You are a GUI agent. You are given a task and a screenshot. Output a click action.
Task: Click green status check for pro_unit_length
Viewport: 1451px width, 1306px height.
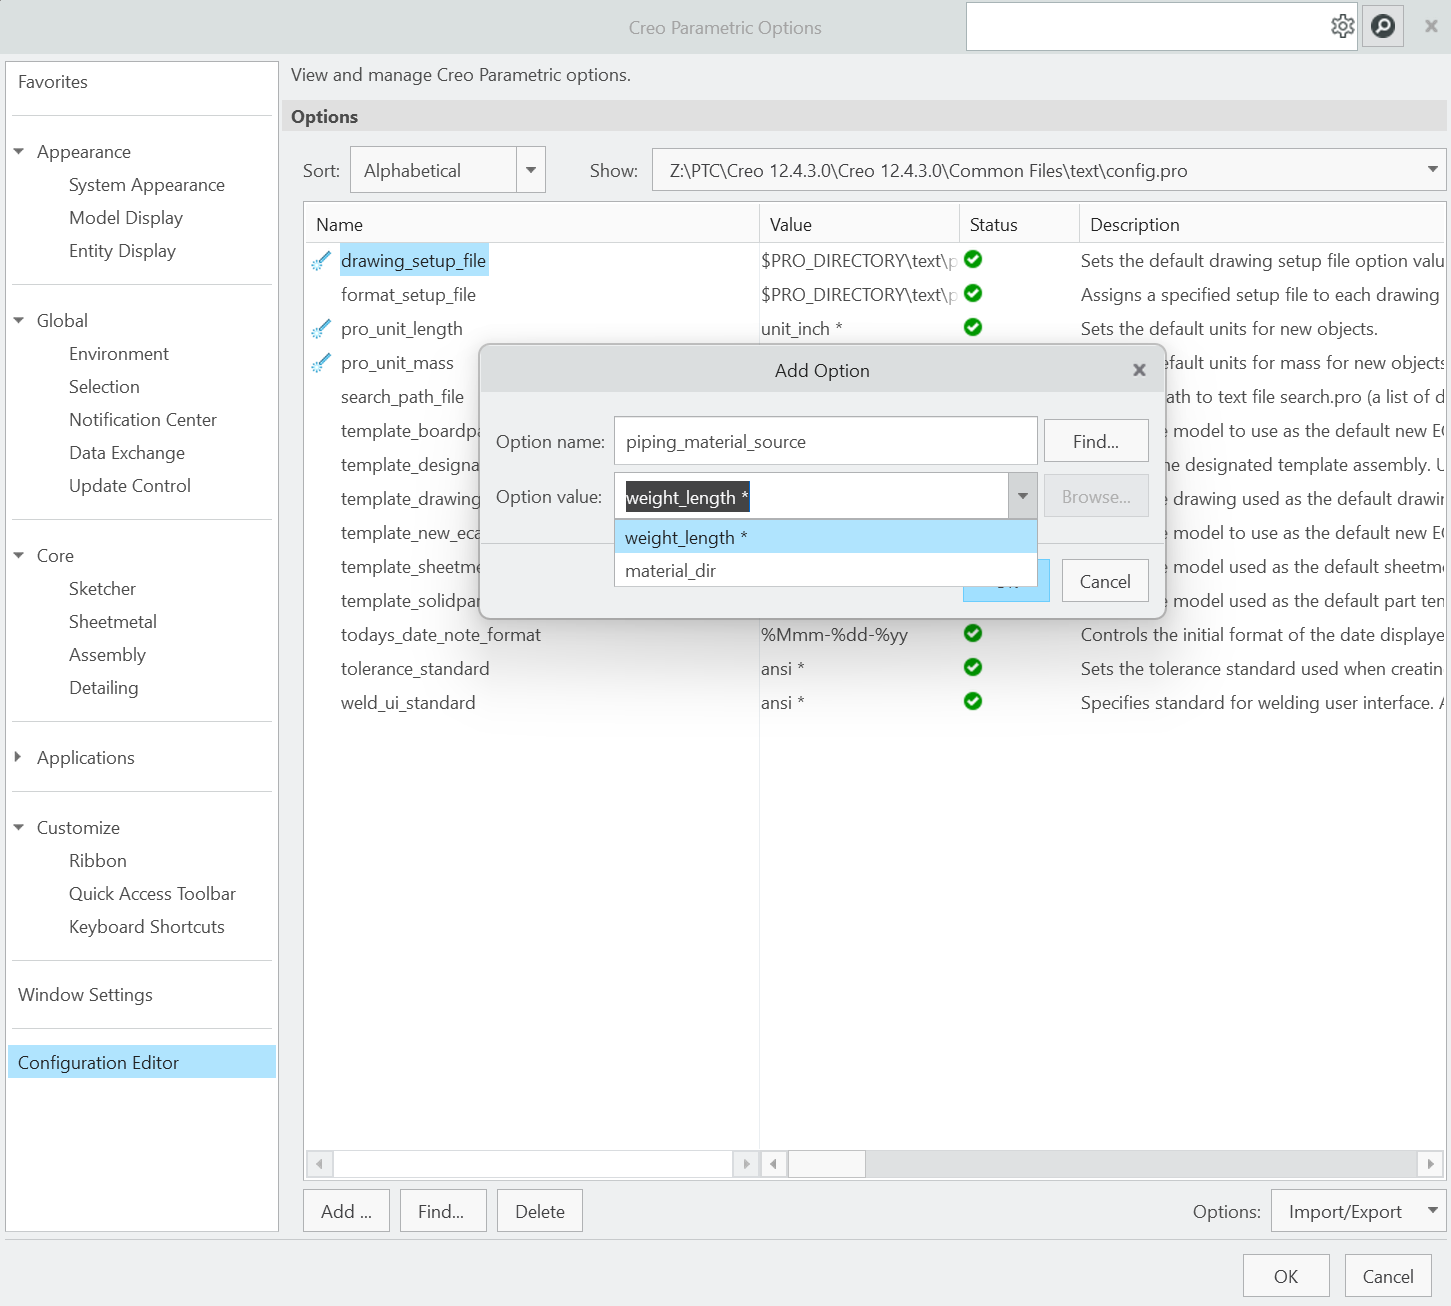(x=973, y=327)
